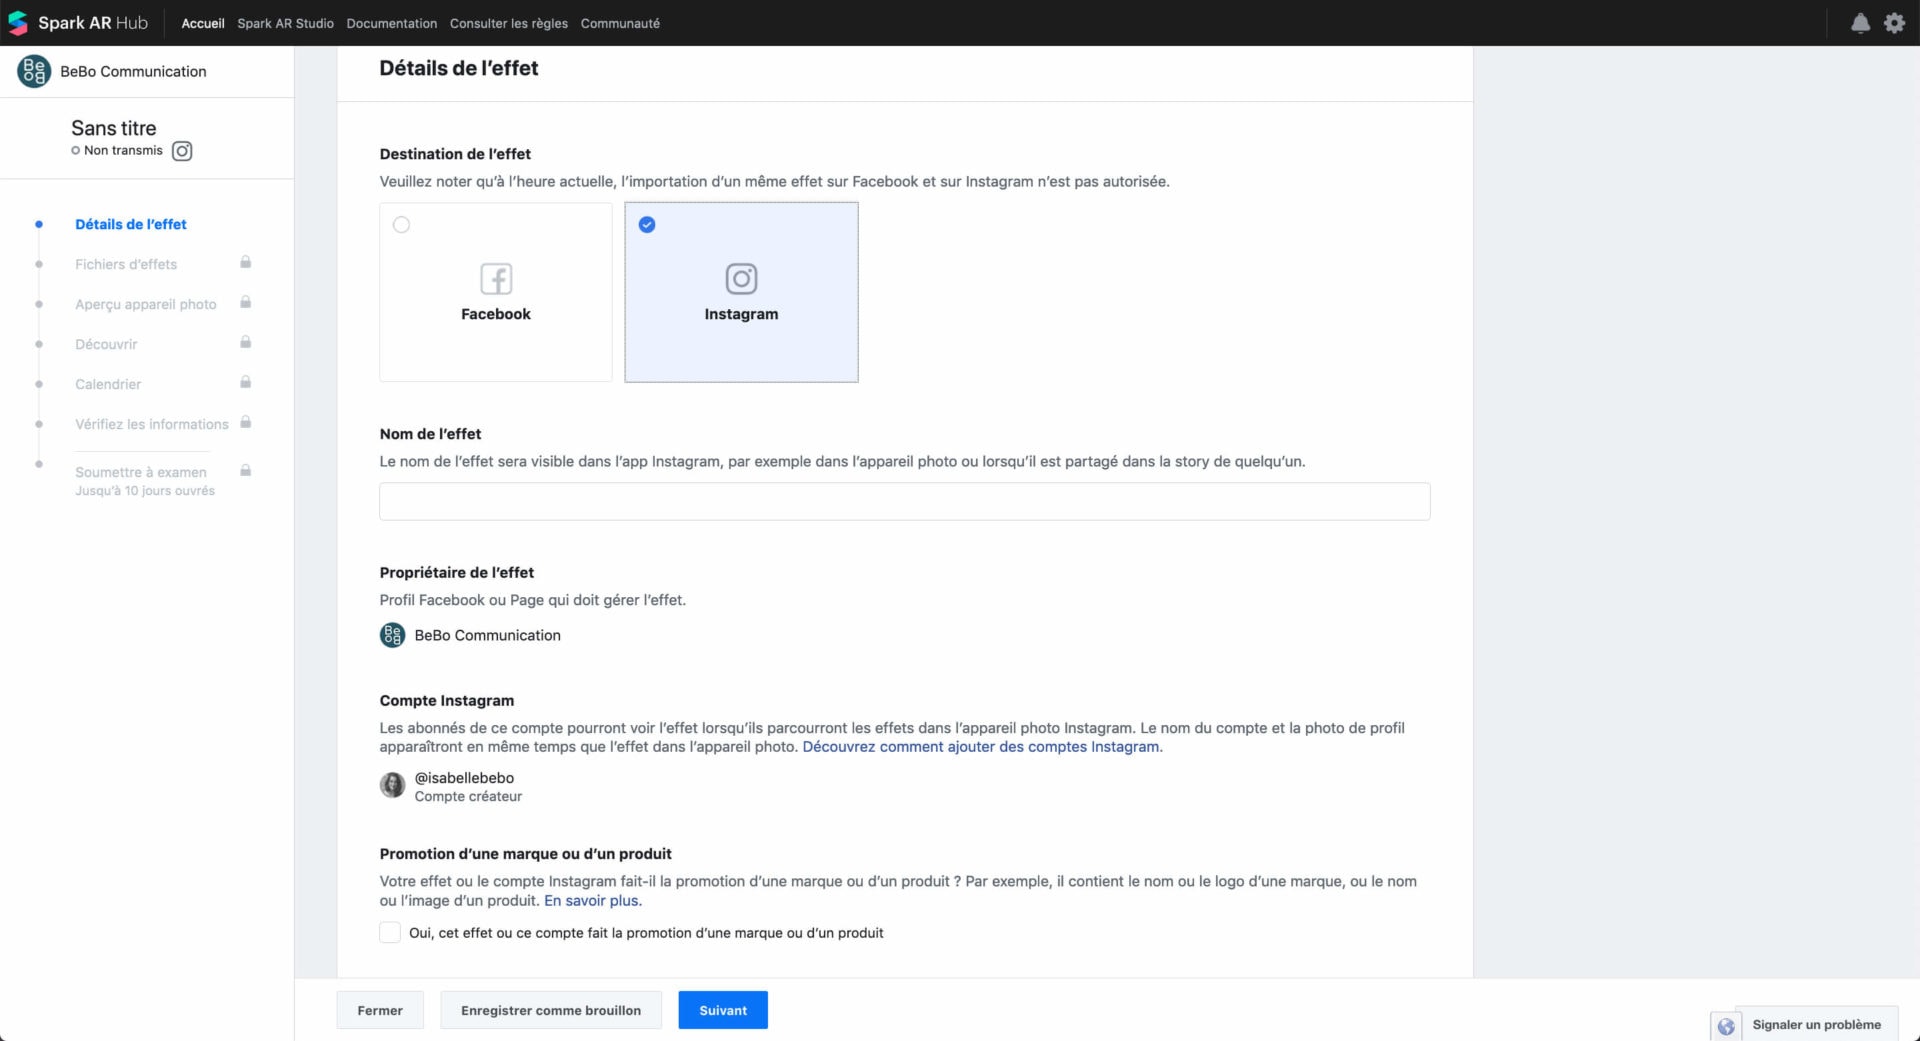Click the Nom de l'effet input field

click(x=905, y=501)
